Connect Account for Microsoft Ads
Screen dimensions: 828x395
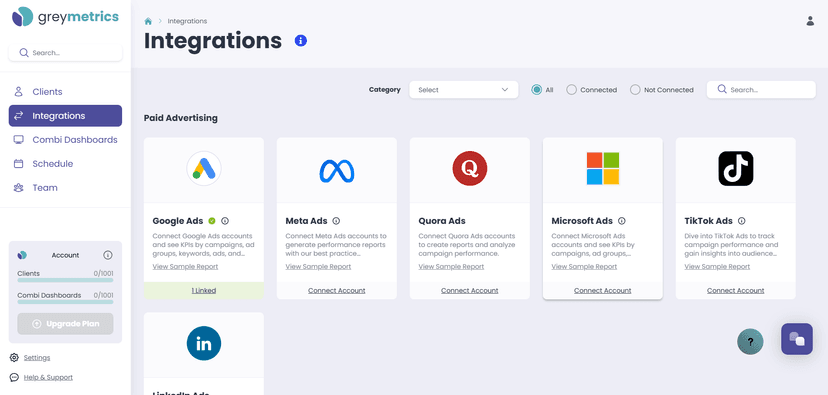click(x=603, y=290)
